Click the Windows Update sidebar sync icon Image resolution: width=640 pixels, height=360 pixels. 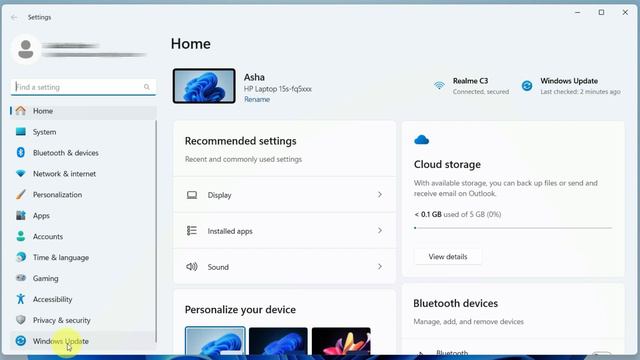coord(20,341)
